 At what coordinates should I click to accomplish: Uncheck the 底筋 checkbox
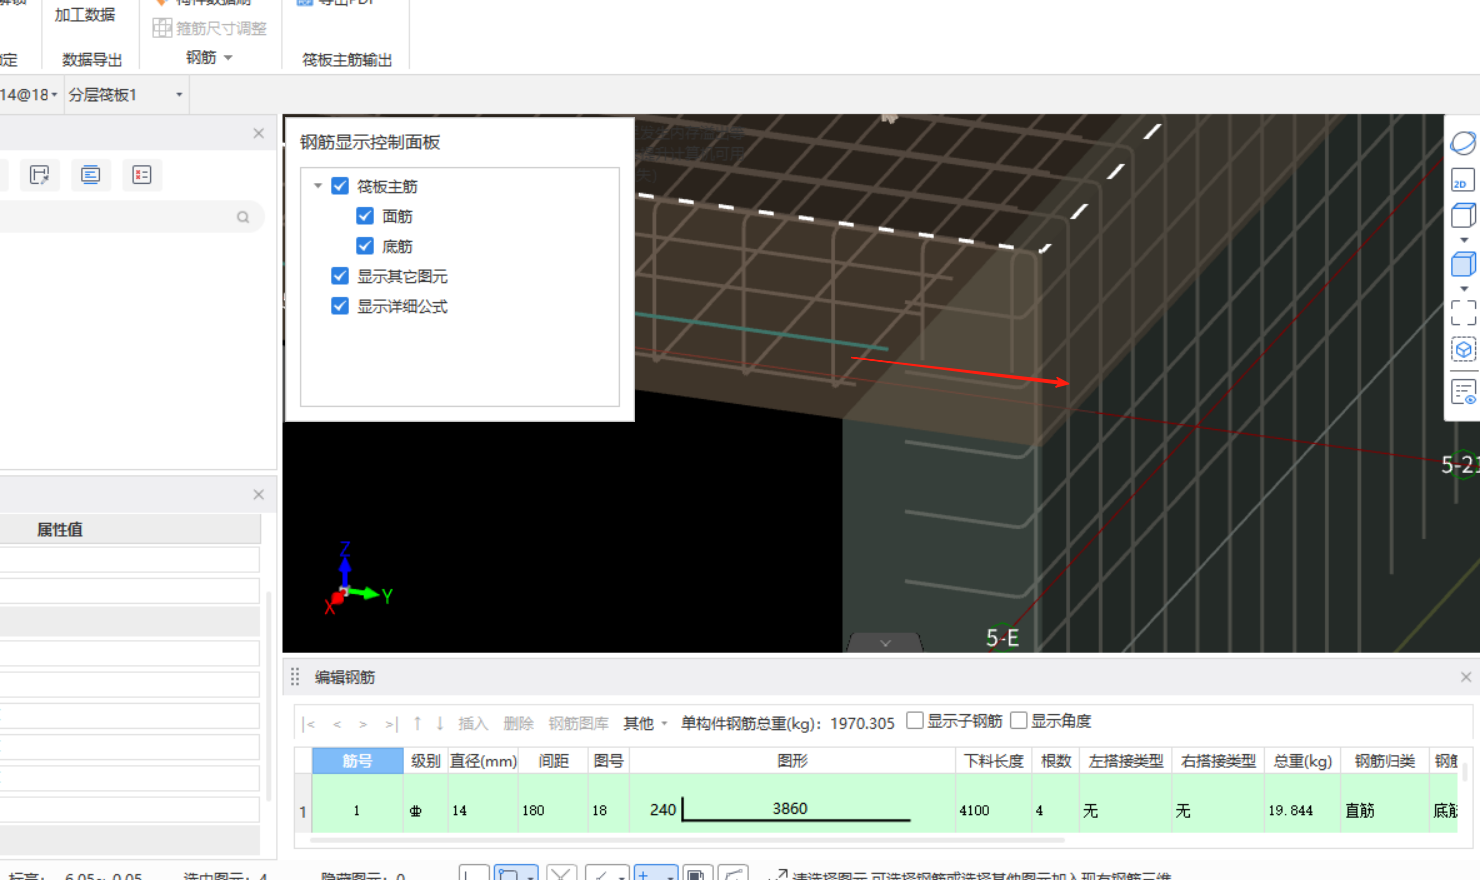point(365,246)
